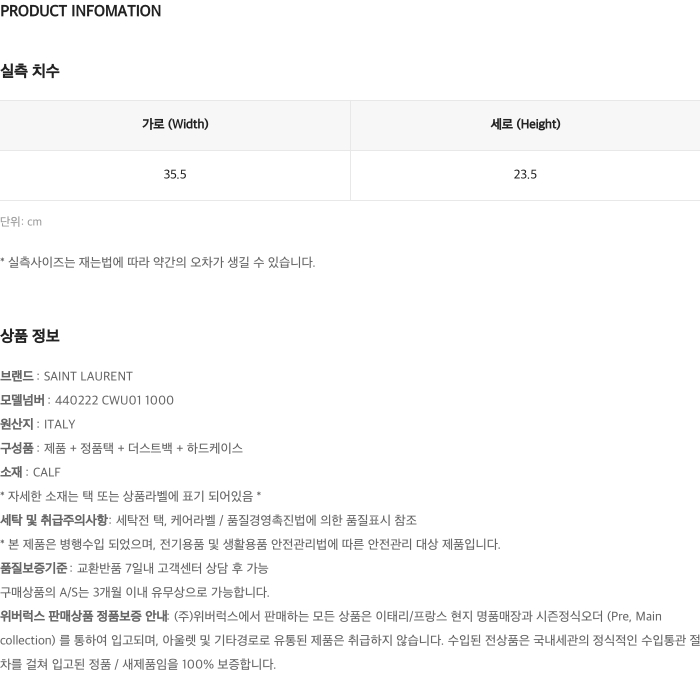Click the 병행수입 safety management notice line

(x=250, y=544)
